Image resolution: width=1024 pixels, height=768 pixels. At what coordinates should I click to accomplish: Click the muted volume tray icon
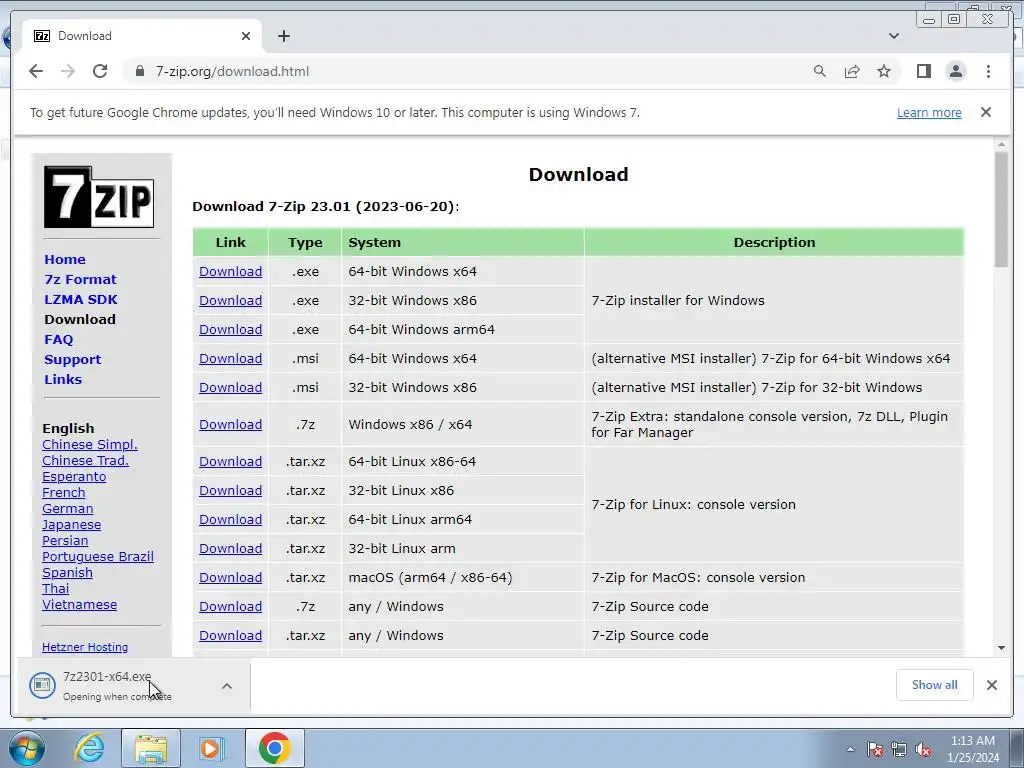point(923,749)
